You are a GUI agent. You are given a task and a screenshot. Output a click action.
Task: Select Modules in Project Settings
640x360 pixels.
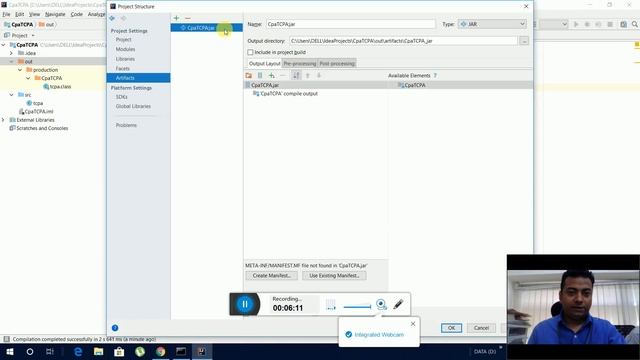pos(125,49)
